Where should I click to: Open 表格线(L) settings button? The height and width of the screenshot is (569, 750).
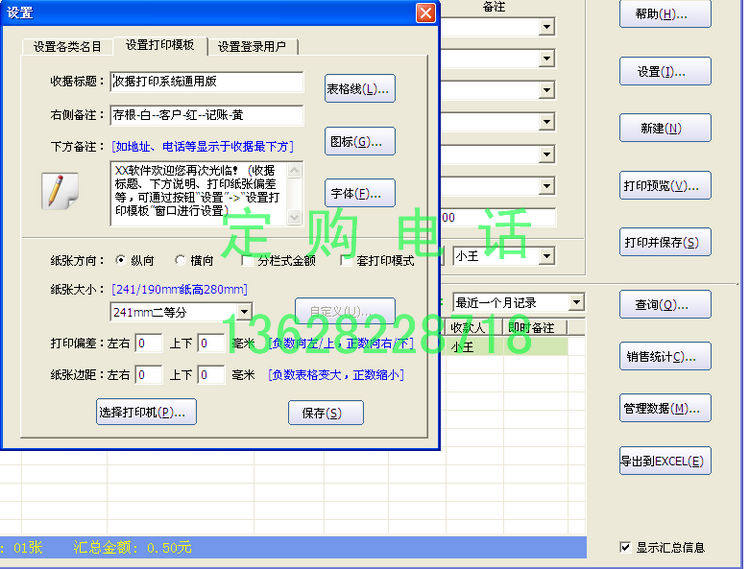tap(360, 88)
